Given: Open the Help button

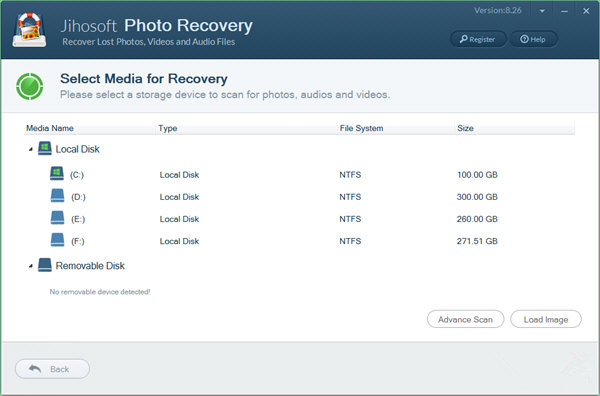Looking at the screenshot, I should pos(533,39).
